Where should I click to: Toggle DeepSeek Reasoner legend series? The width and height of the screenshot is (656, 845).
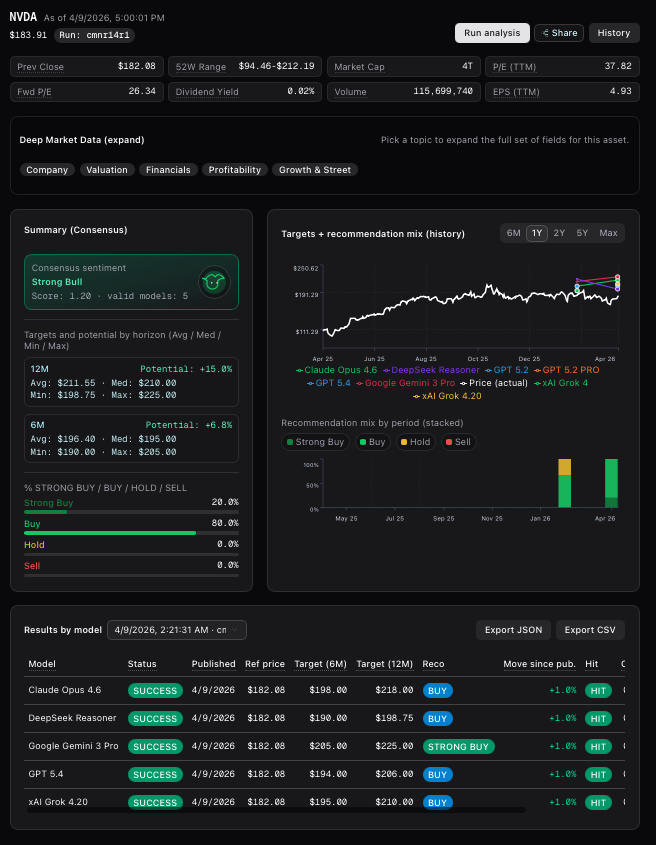[431, 370]
